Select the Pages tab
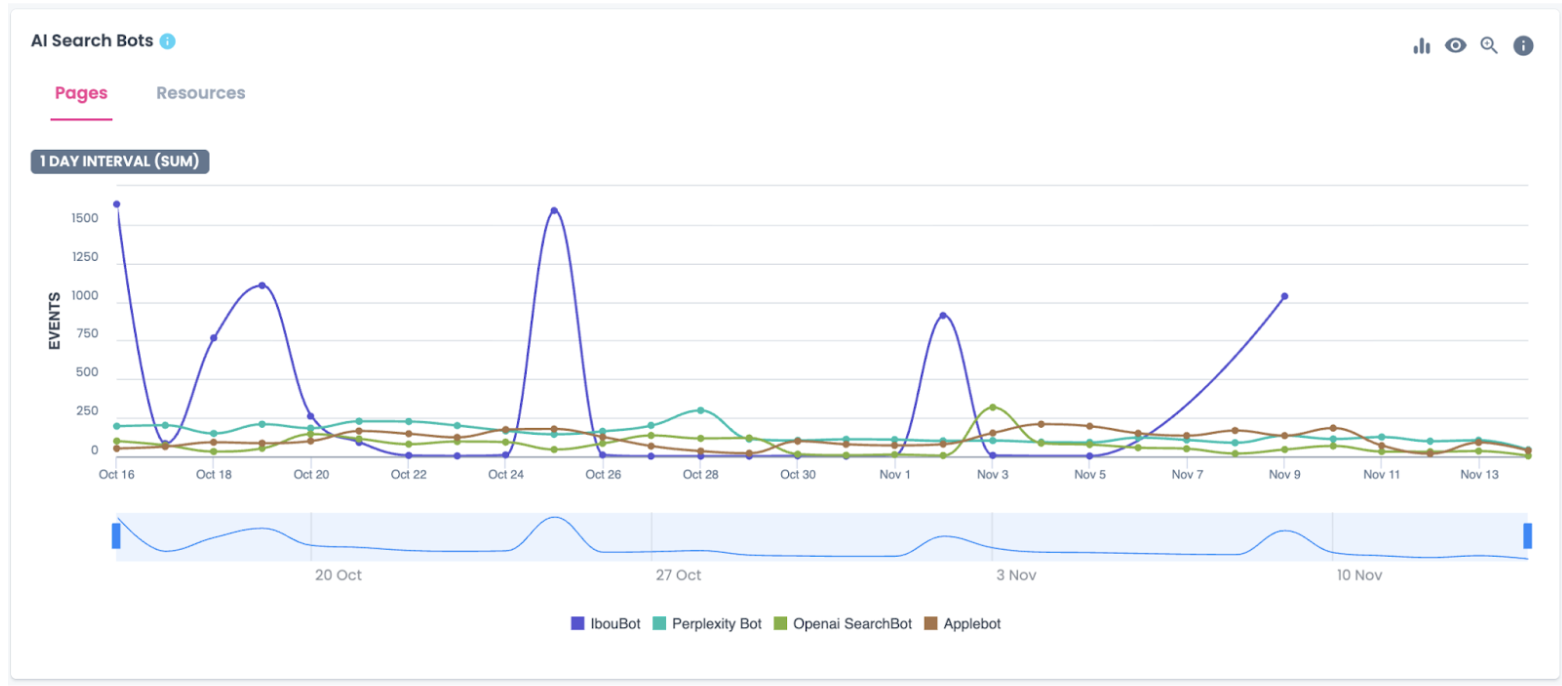The image size is (1562, 686). [x=80, y=93]
